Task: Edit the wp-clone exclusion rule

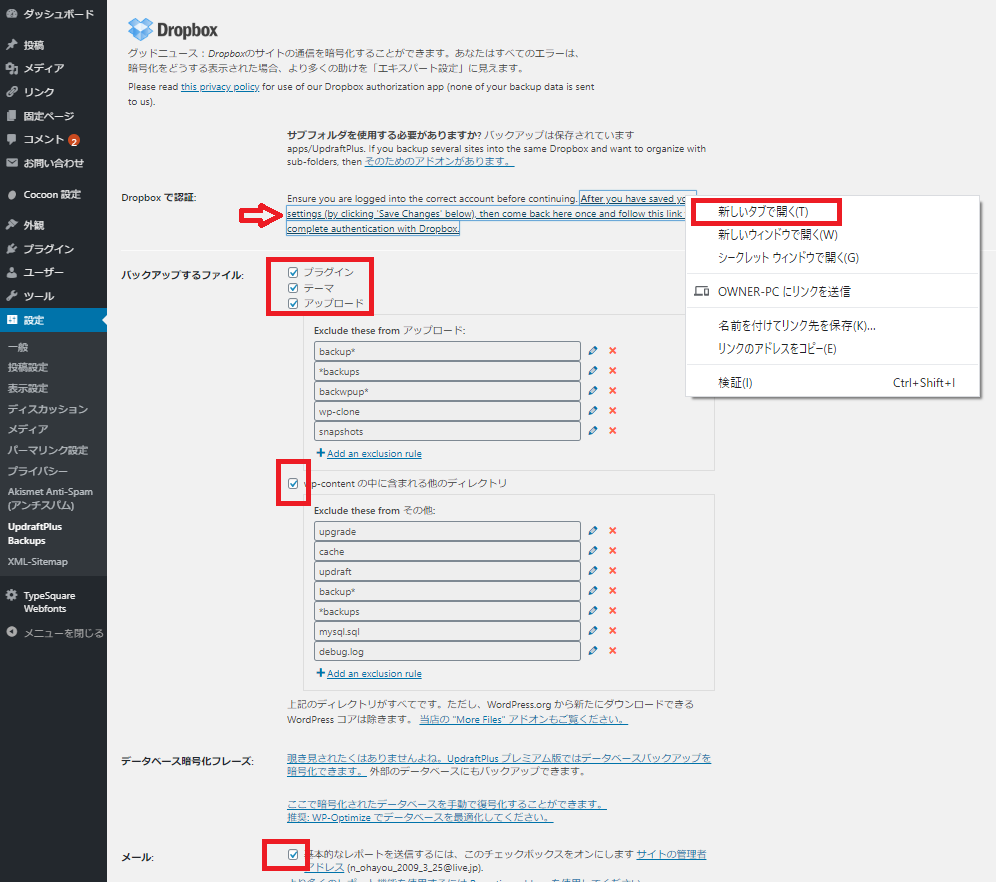Action: click(x=593, y=411)
